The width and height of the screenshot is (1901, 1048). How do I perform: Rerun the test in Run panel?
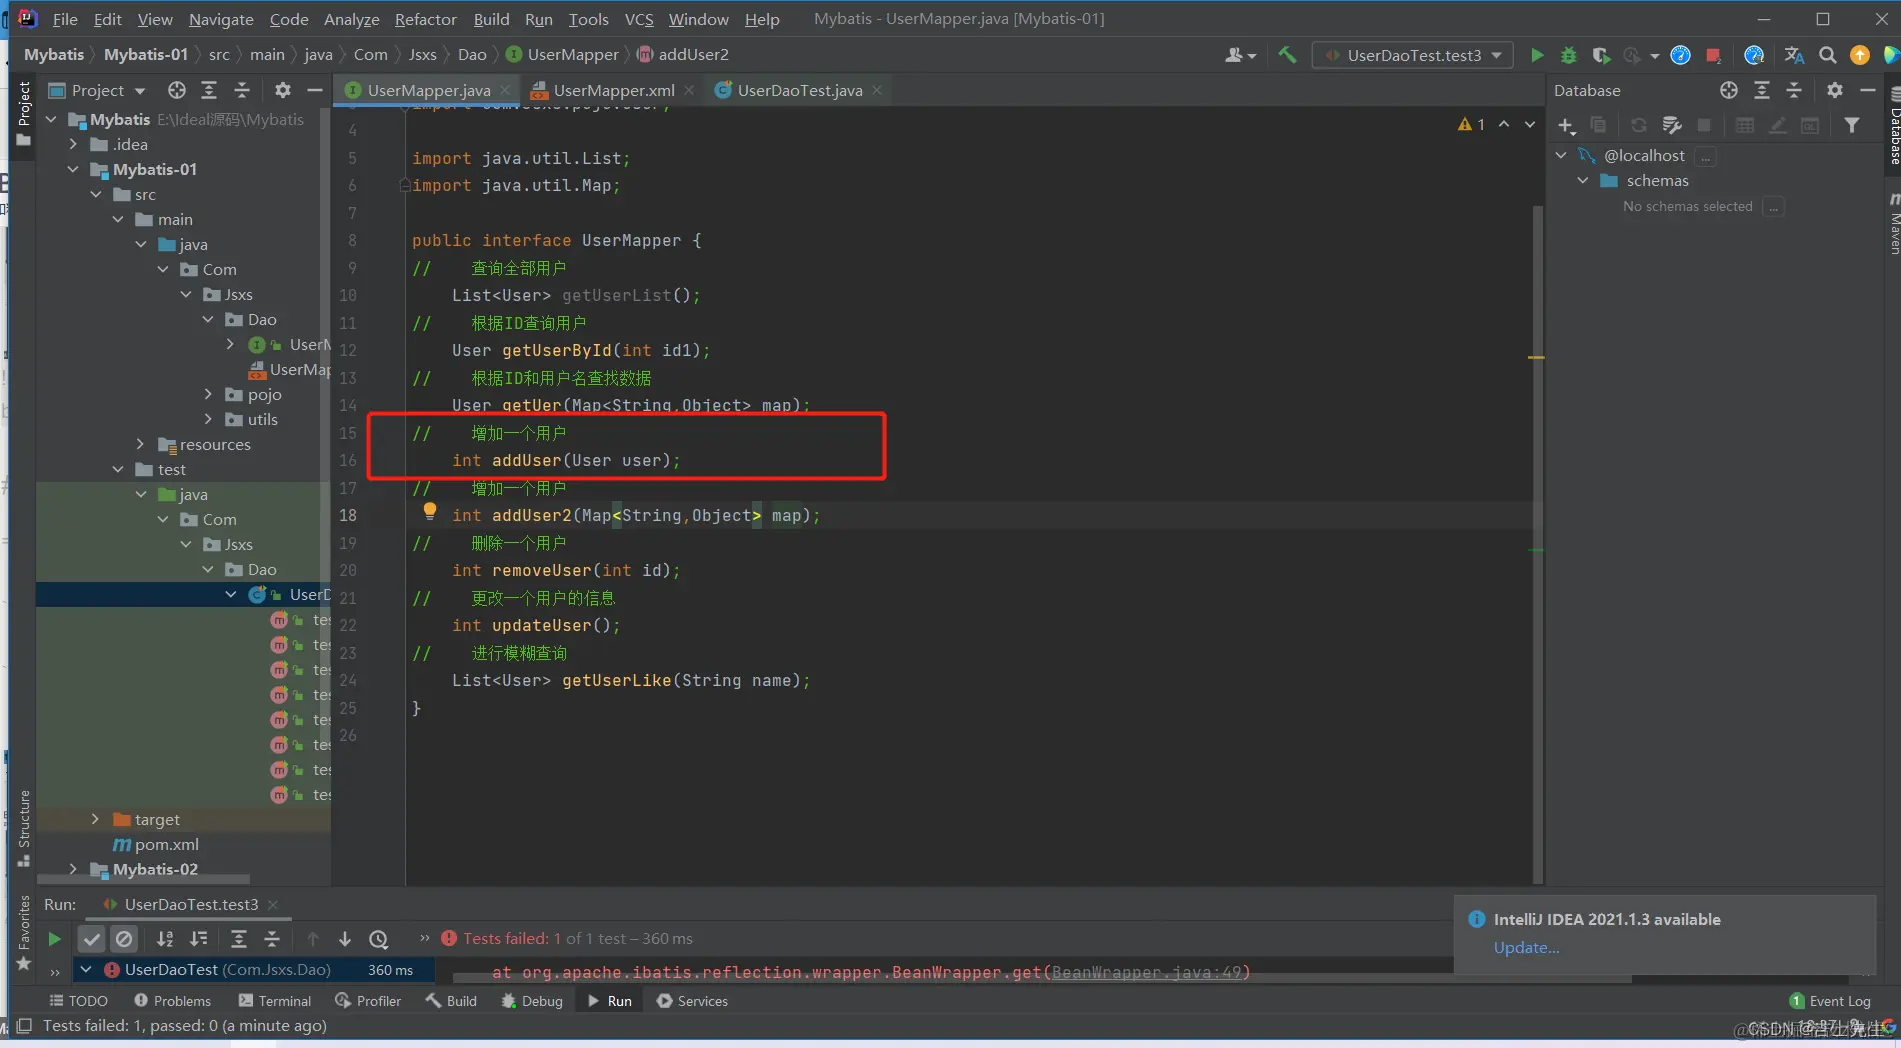pos(54,939)
